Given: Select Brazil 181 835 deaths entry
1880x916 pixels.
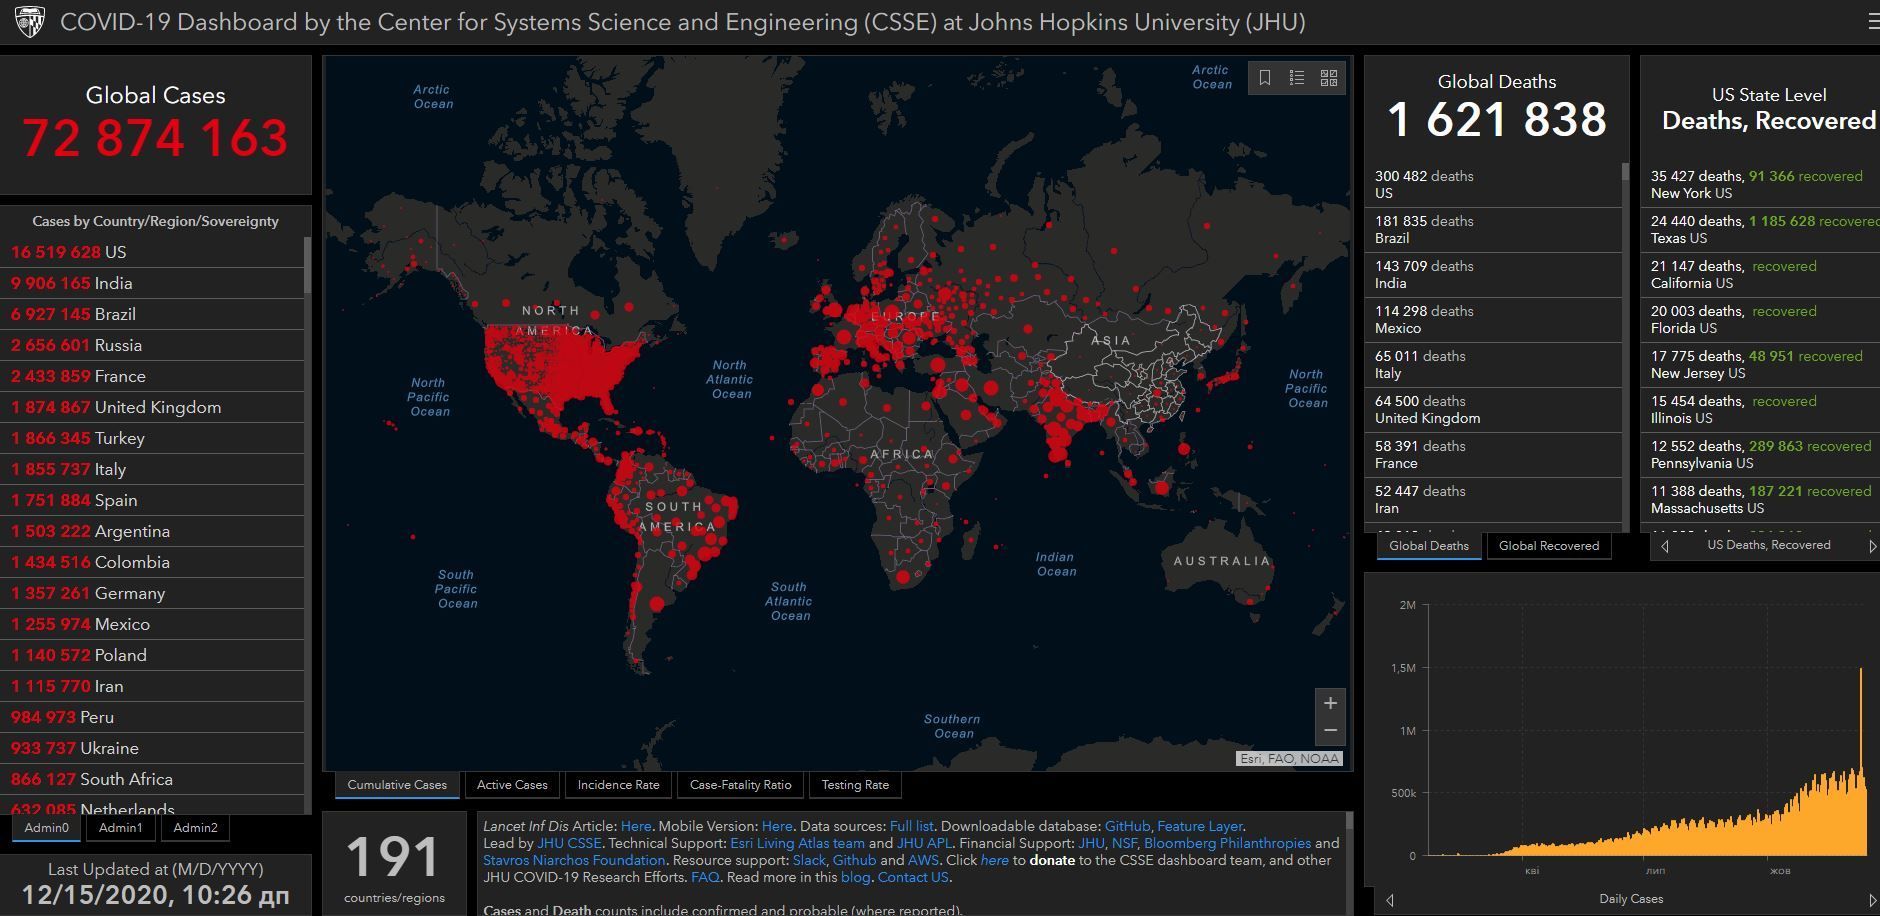Looking at the screenshot, I should pos(1493,230).
